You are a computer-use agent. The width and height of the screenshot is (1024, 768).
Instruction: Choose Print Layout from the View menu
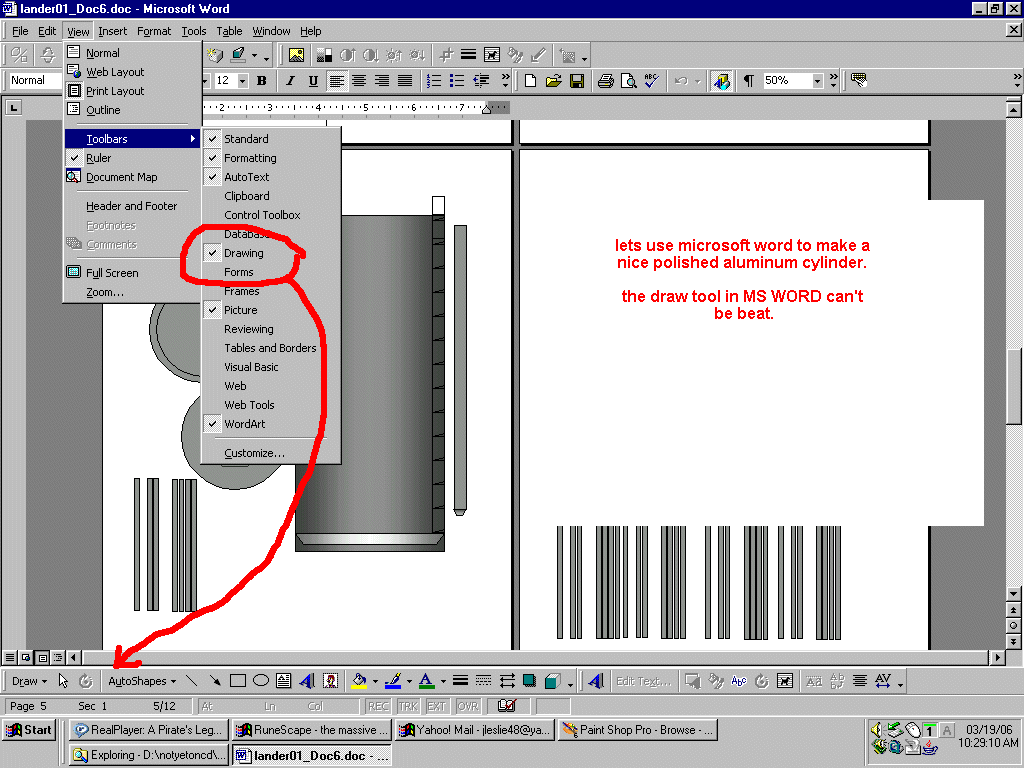(x=132, y=91)
